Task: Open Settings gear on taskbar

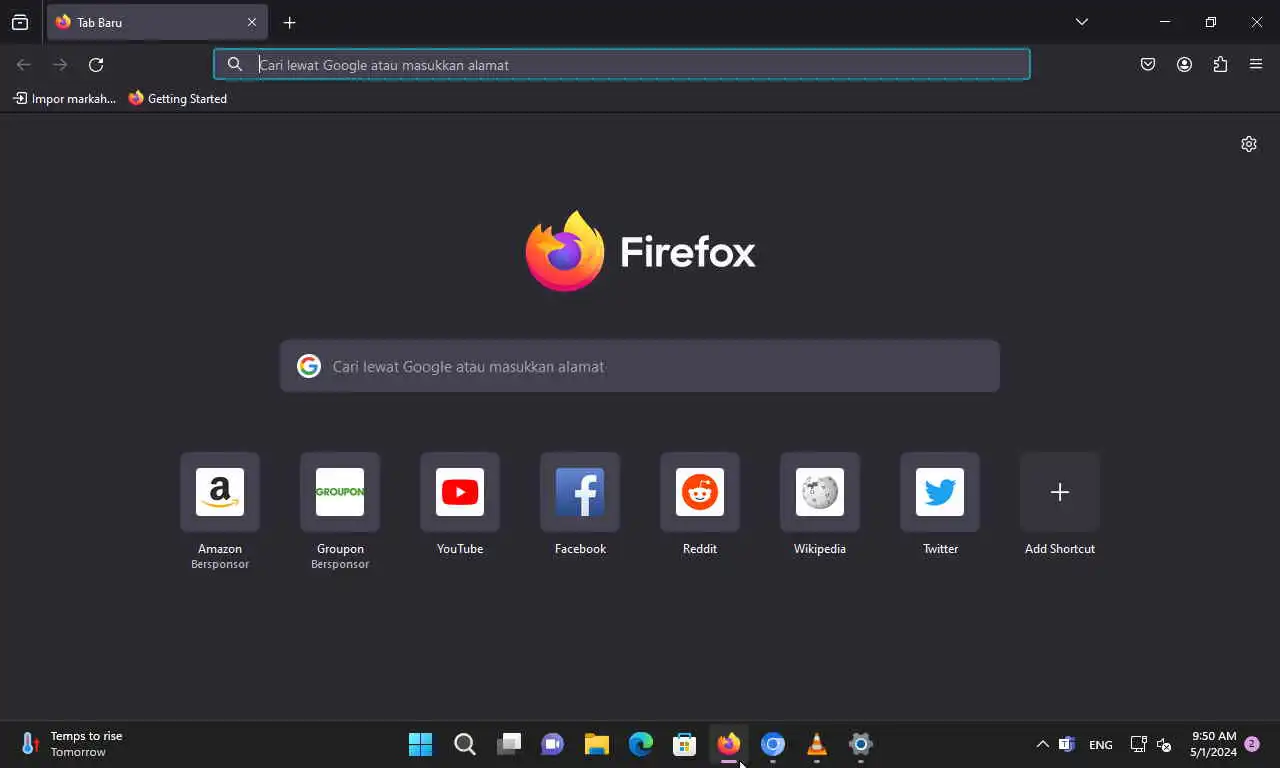Action: coord(861,744)
